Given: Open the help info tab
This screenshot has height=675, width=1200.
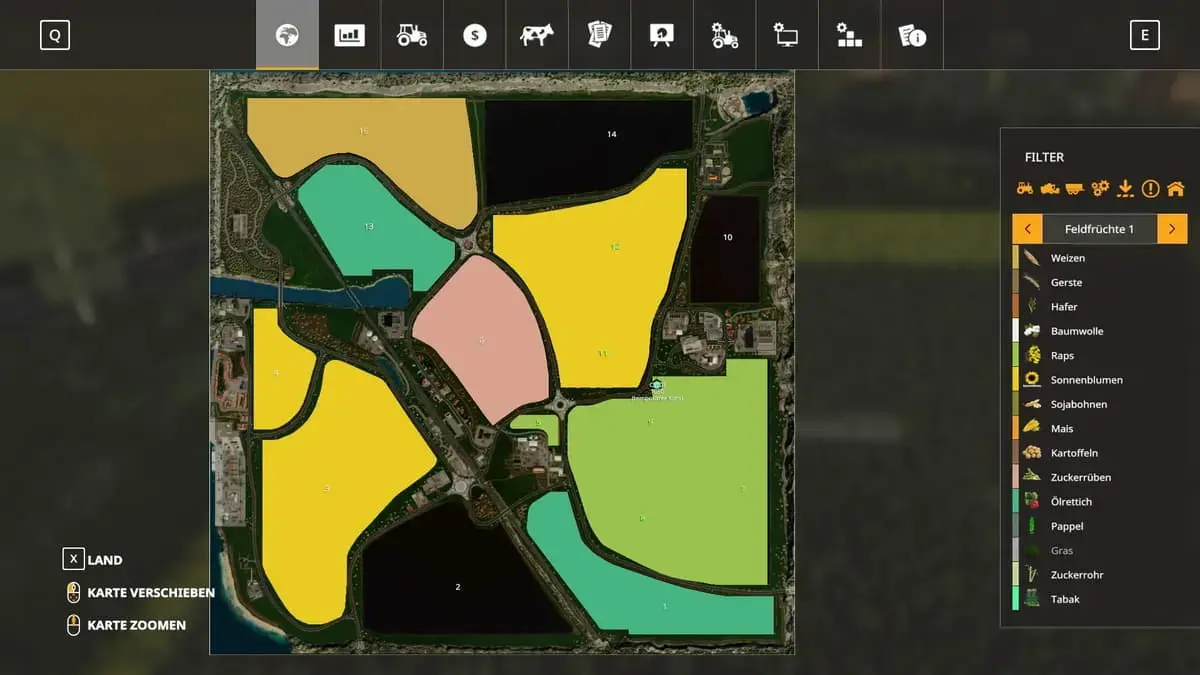Looking at the screenshot, I should pyautogui.click(x=911, y=35).
